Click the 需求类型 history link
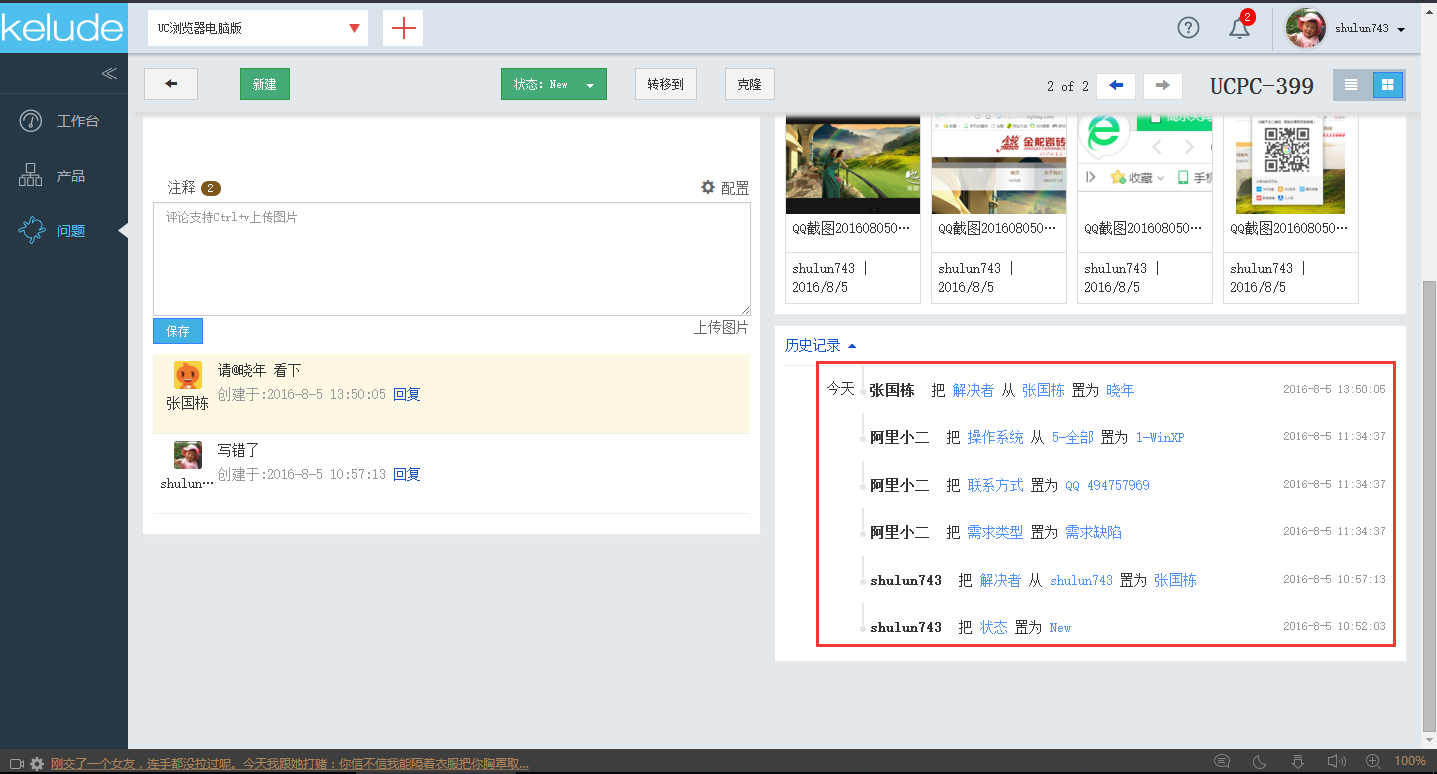The image size is (1437, 774). [x=995, y=533]
